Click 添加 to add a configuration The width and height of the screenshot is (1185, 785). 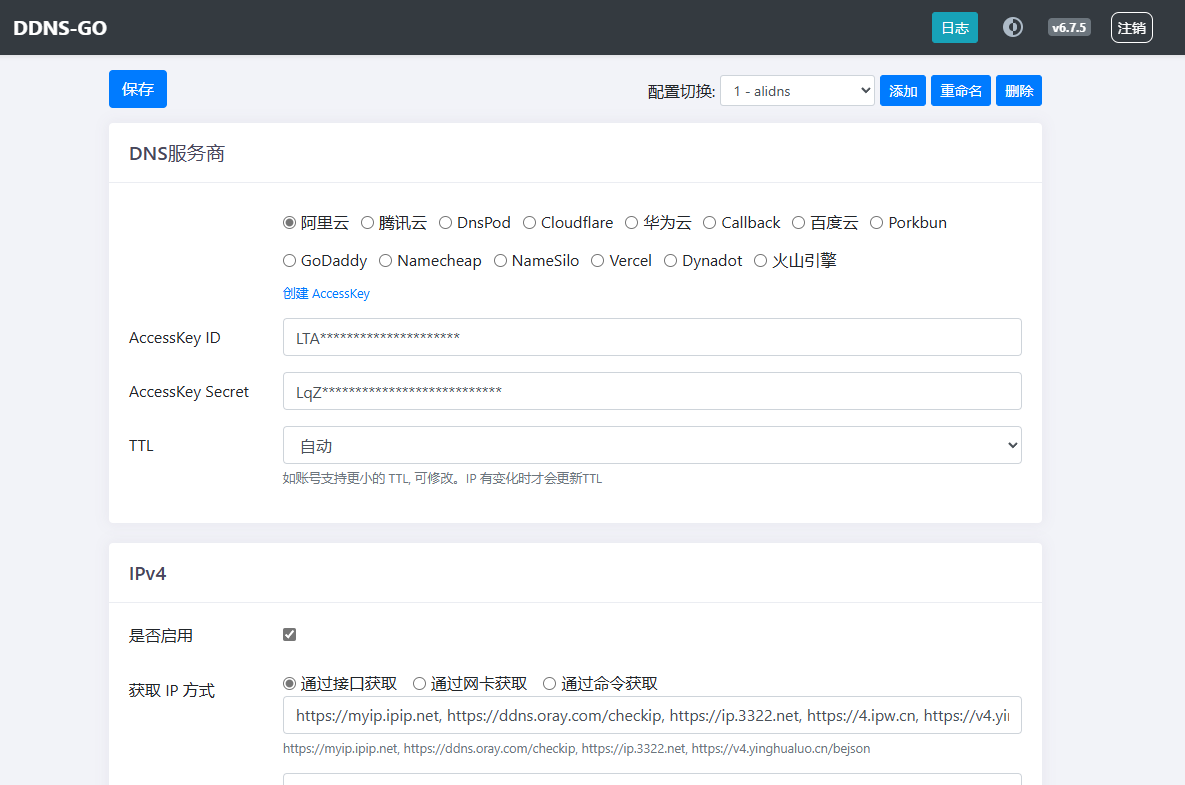(x=902, y=91)
